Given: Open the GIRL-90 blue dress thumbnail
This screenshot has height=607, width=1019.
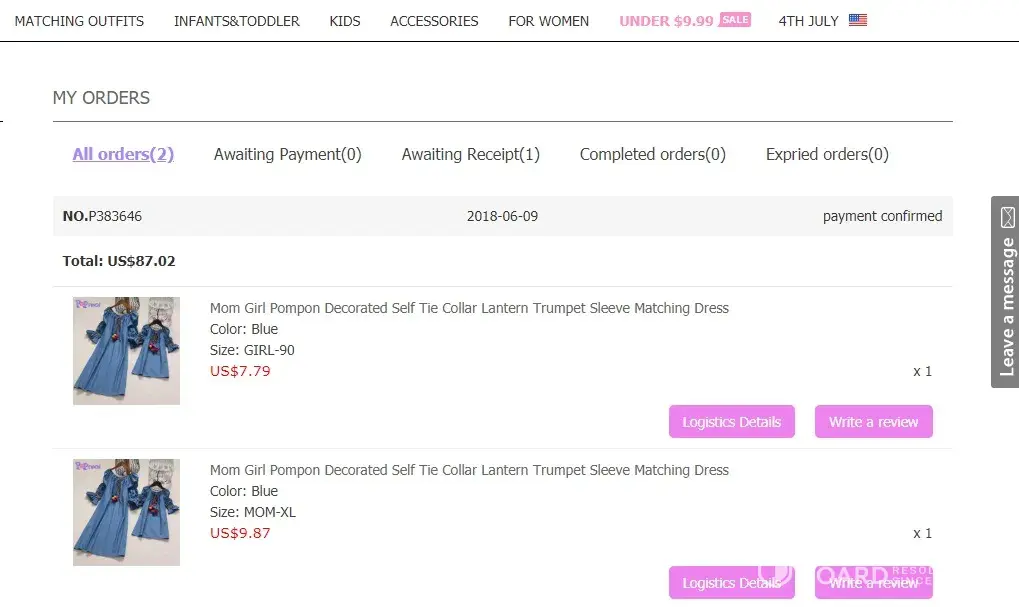Looking at the screenshot, I should (126, 351).
